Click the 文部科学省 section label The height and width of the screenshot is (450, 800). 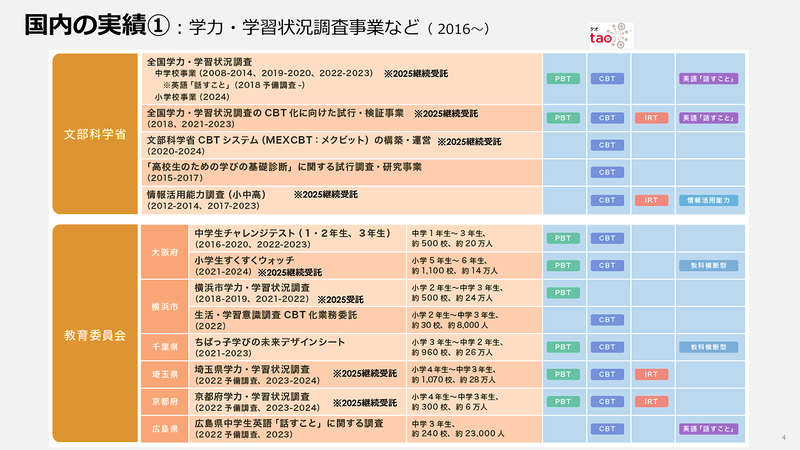pos(95,134)
